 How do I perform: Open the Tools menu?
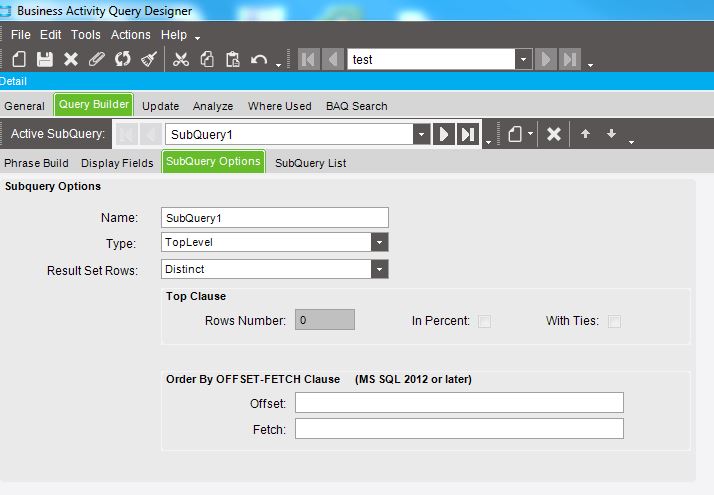86,35
